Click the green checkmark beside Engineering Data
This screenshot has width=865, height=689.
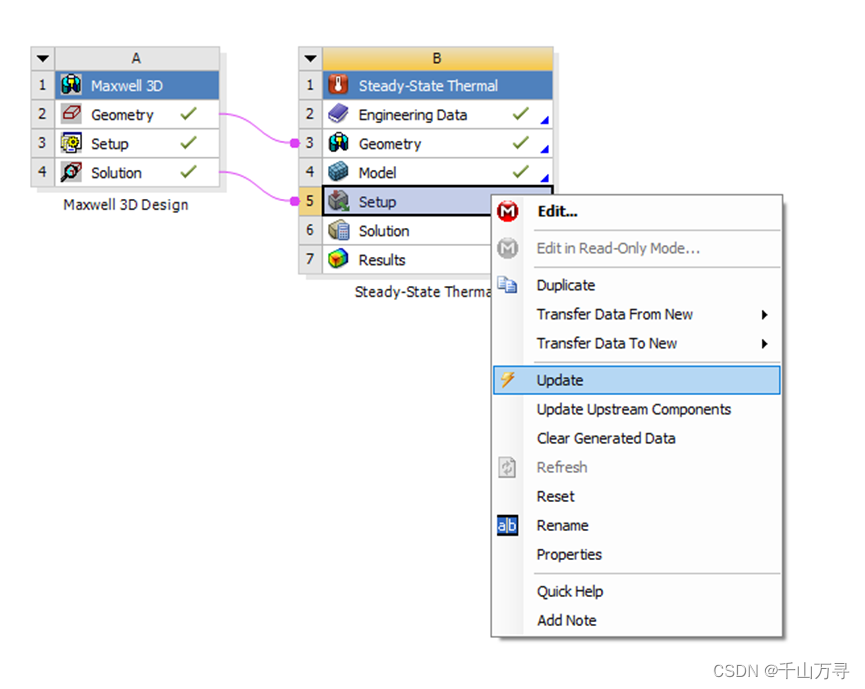click(x=521, y=114)
